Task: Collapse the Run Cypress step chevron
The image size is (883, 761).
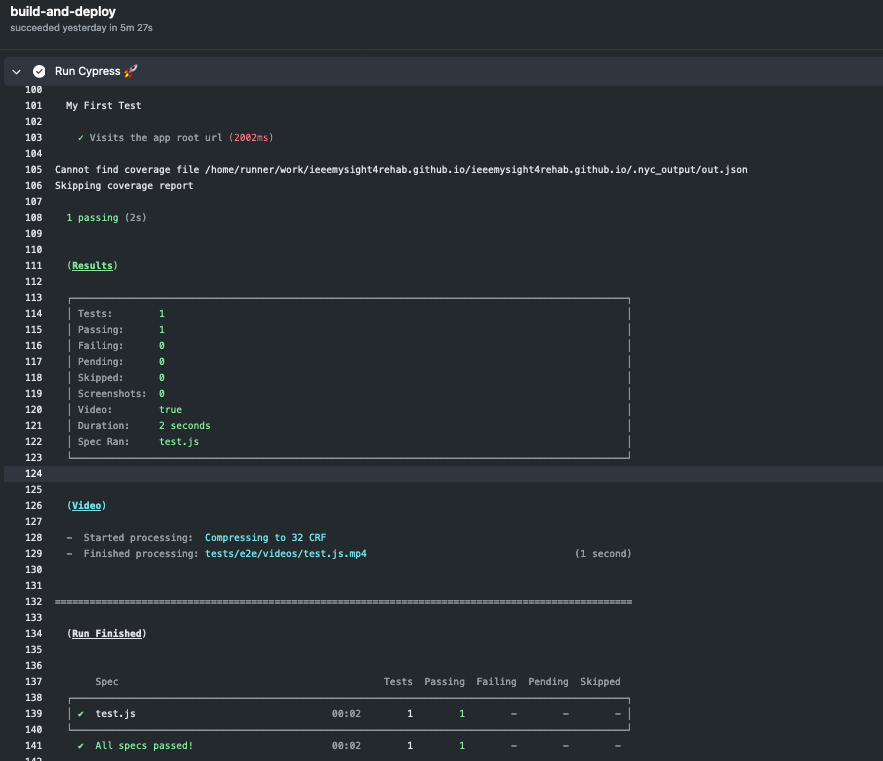Action: (x=16, y=72)
